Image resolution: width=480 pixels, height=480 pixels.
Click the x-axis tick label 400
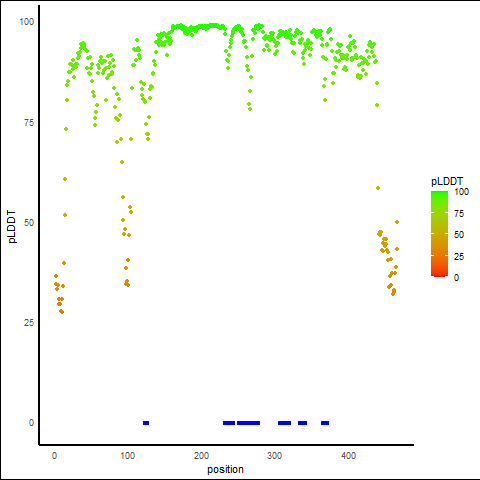[348, 456]
